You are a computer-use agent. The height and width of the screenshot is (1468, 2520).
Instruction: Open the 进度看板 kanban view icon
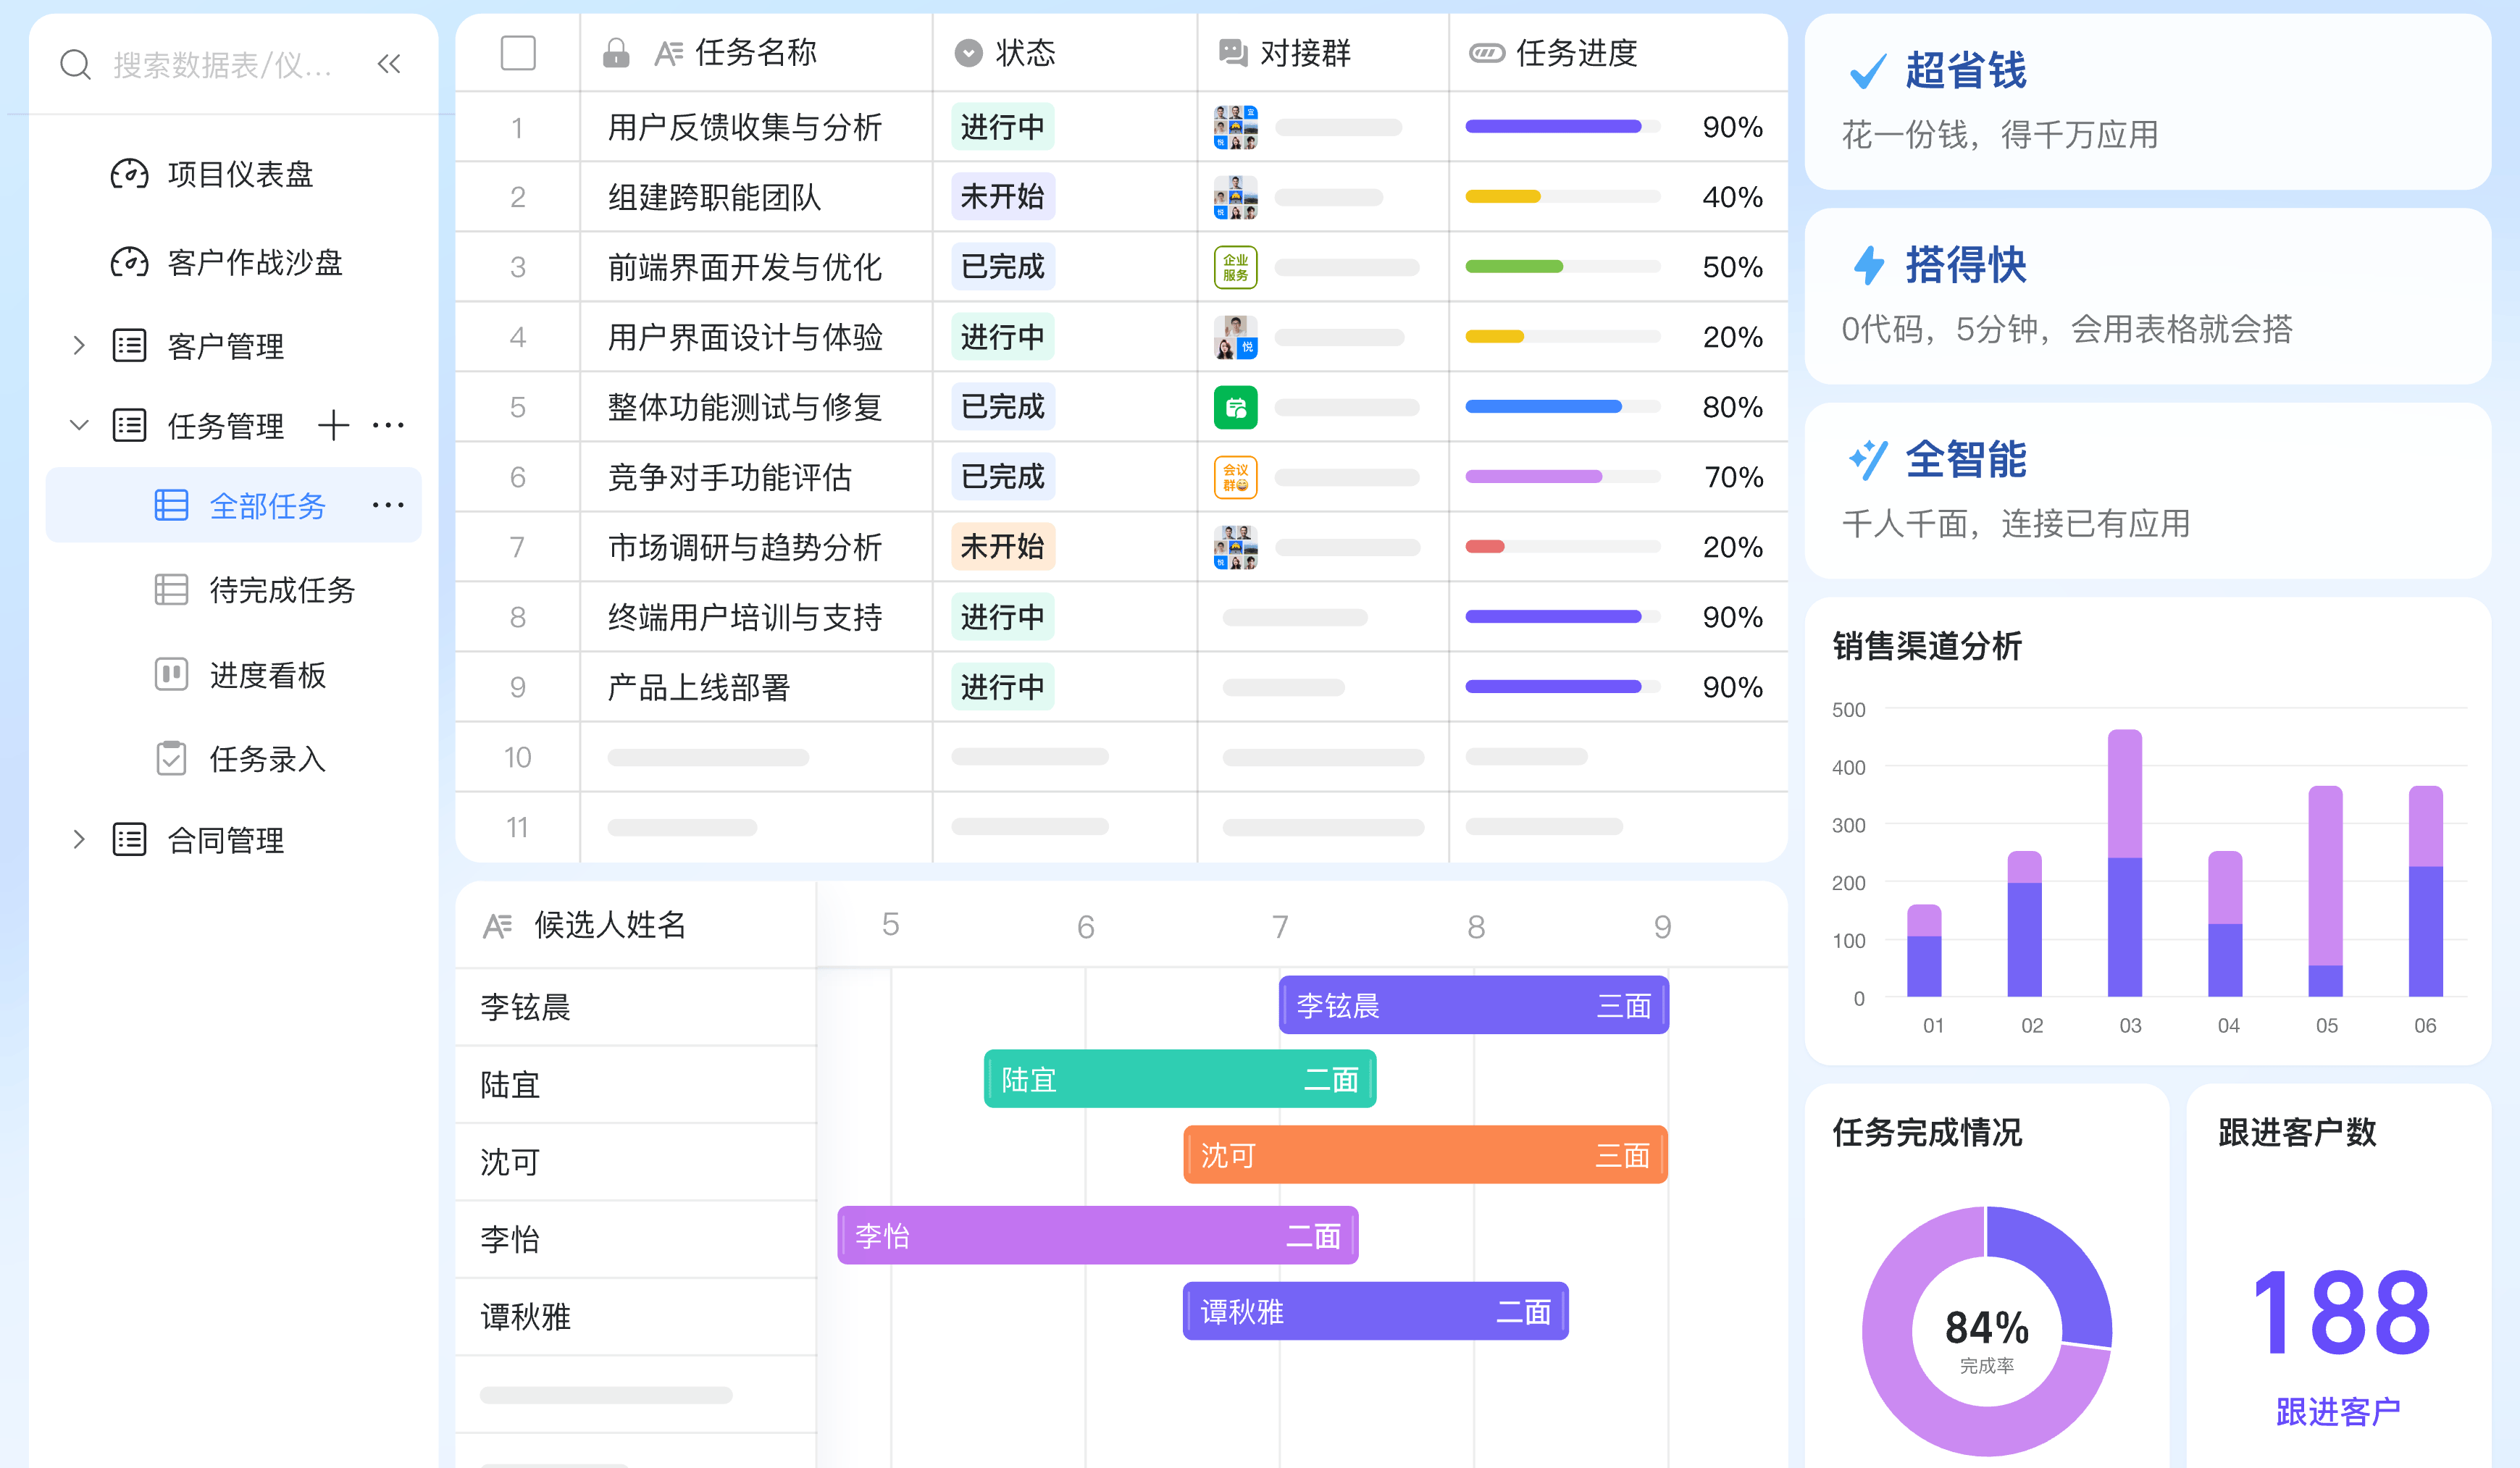(171, 675)
